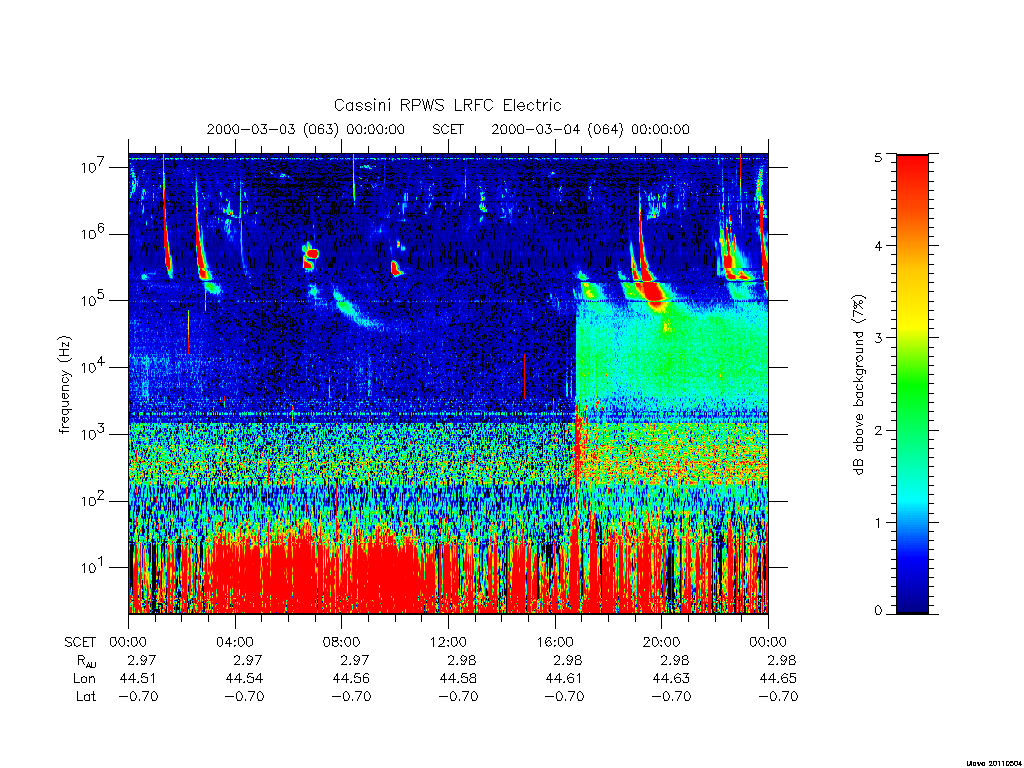1024x768 pixels.
Task: Click the colorbar tick label 2
Action: point(878,430)
